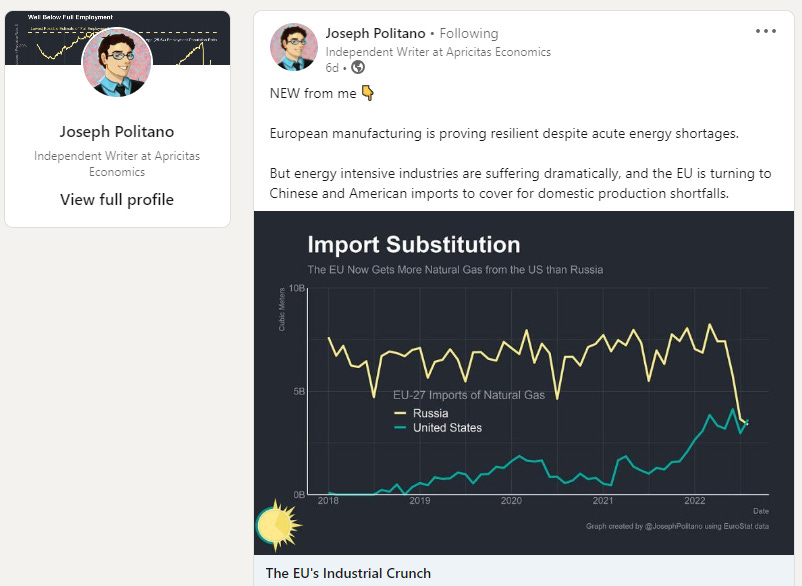The width and height of the screenshot is (802, 586).
Task: Click the sun logo on chart
Action: pos(277,524)
